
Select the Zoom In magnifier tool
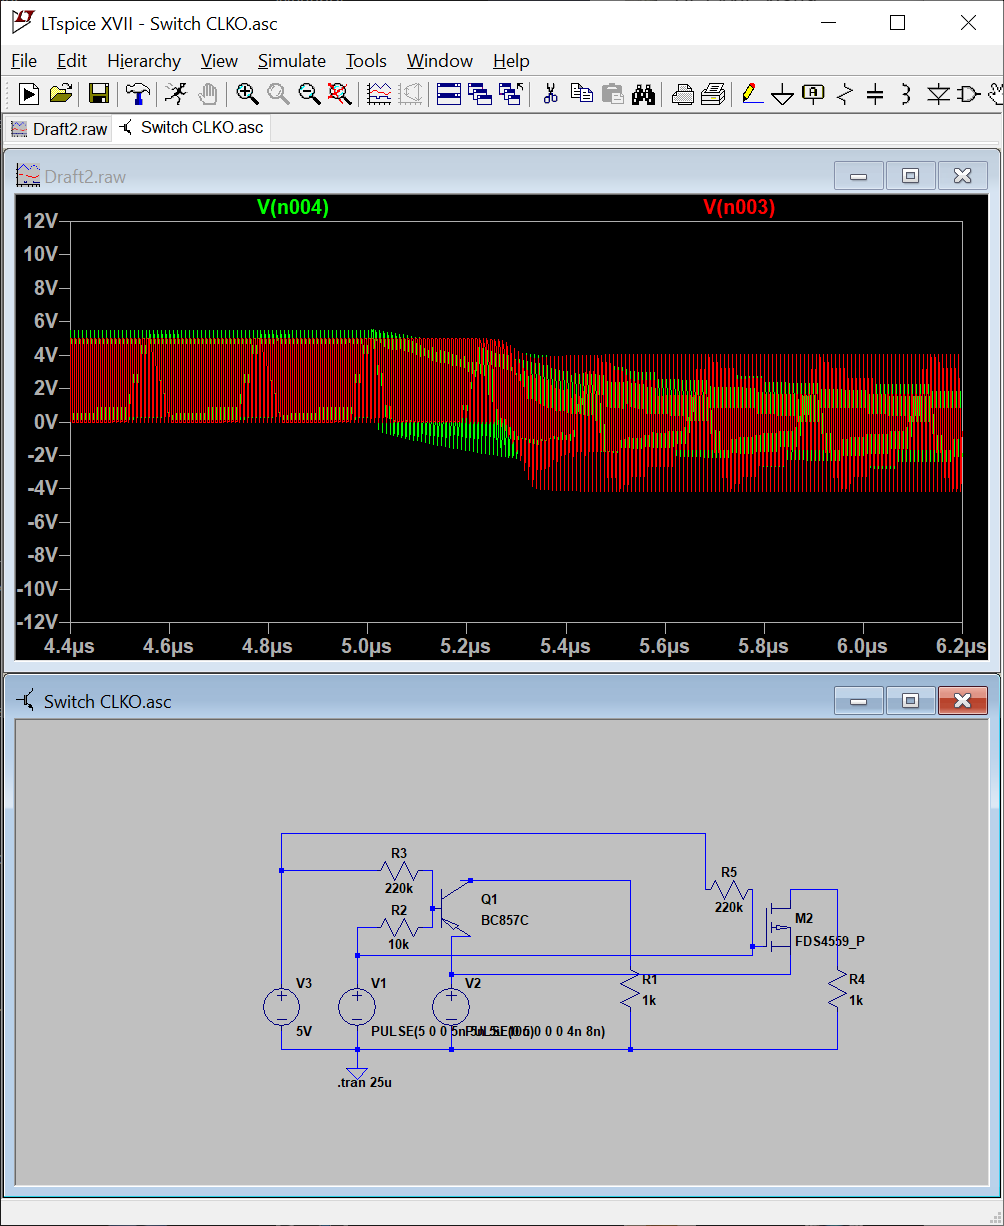point(247,94)
